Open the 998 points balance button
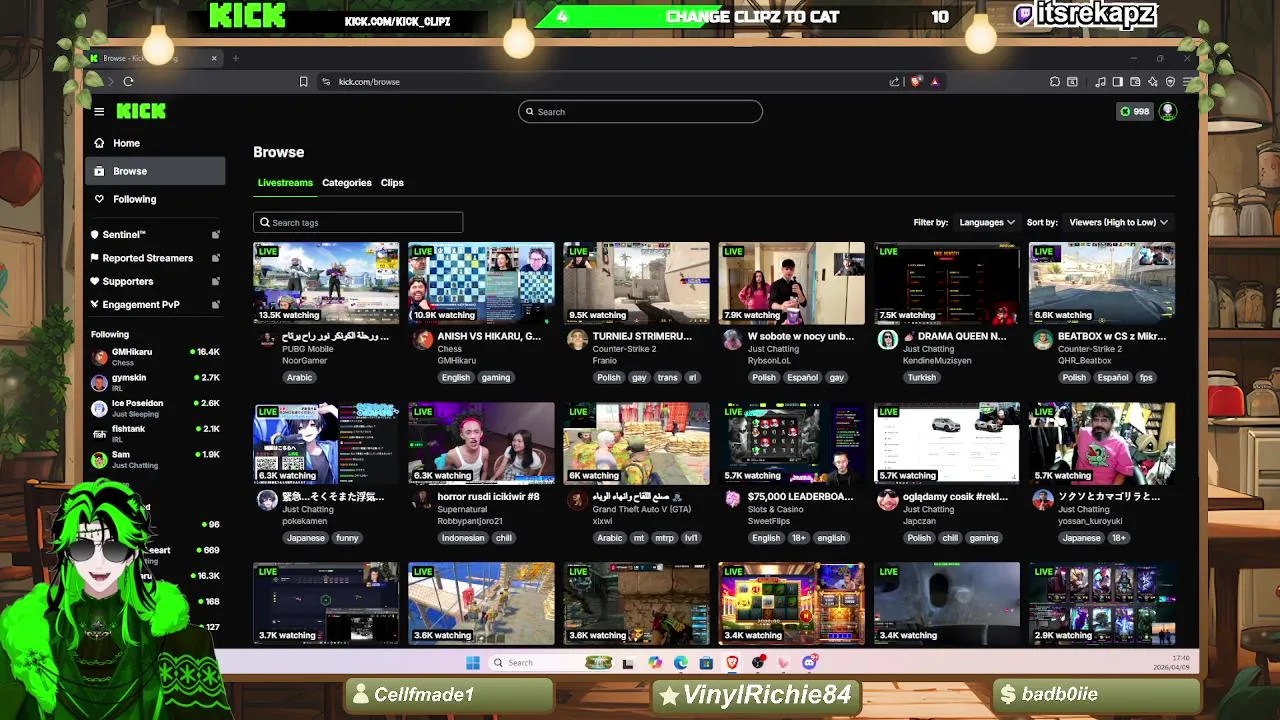 (x=1134, y=111)
